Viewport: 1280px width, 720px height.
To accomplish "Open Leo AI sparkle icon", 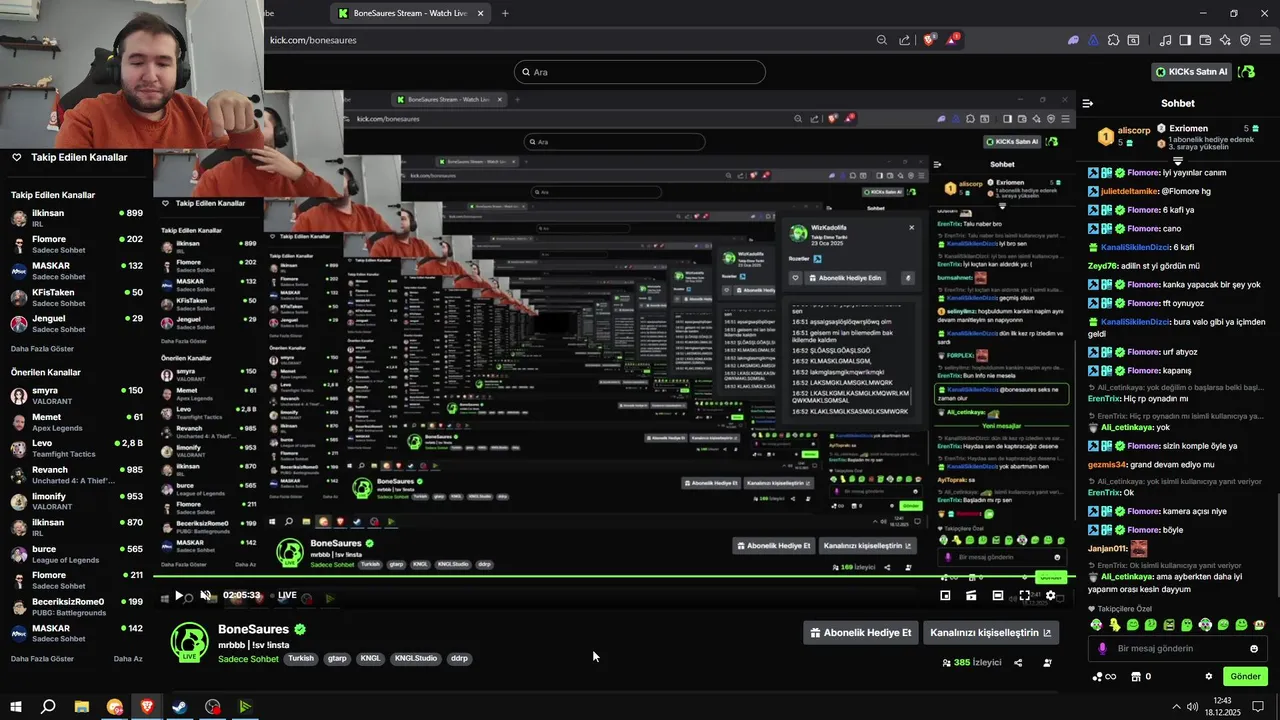I will pyautogui.click(x=1225, y=40).
